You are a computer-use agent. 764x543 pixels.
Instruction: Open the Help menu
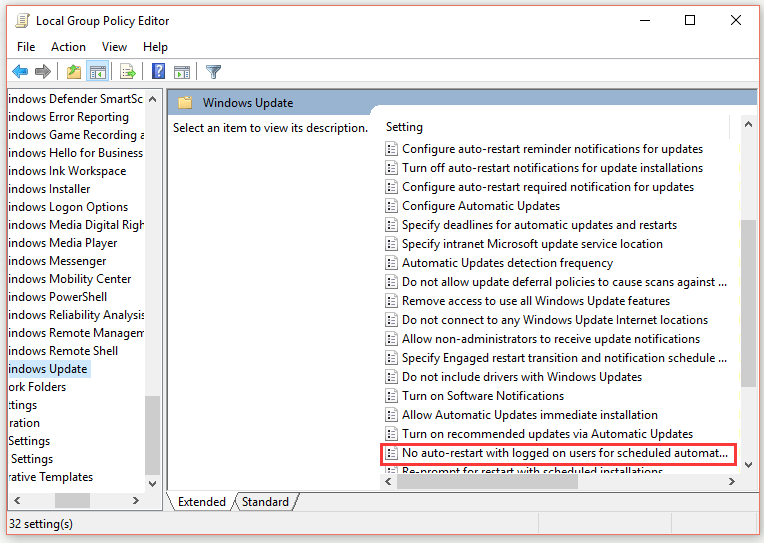(x=155, y=47)
